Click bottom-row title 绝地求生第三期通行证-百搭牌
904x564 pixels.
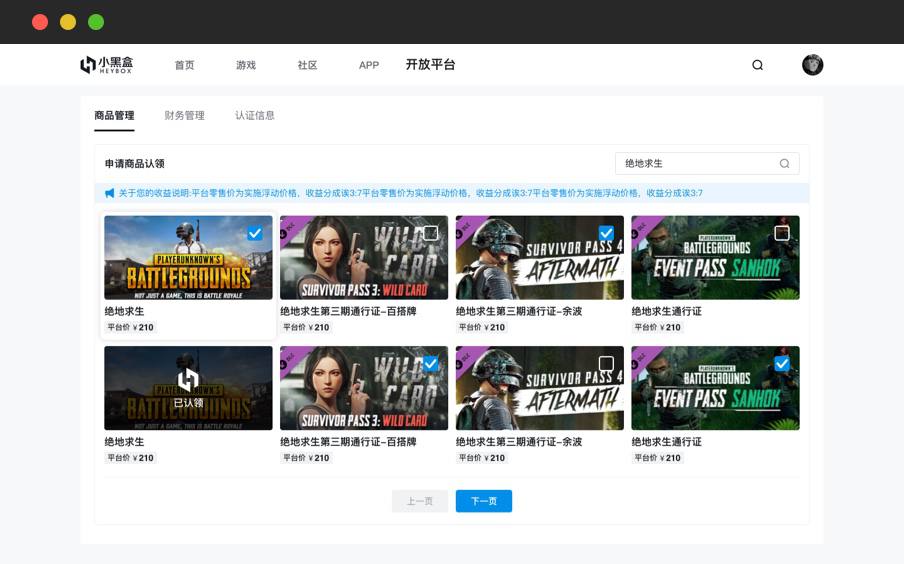tap(348, 442)
